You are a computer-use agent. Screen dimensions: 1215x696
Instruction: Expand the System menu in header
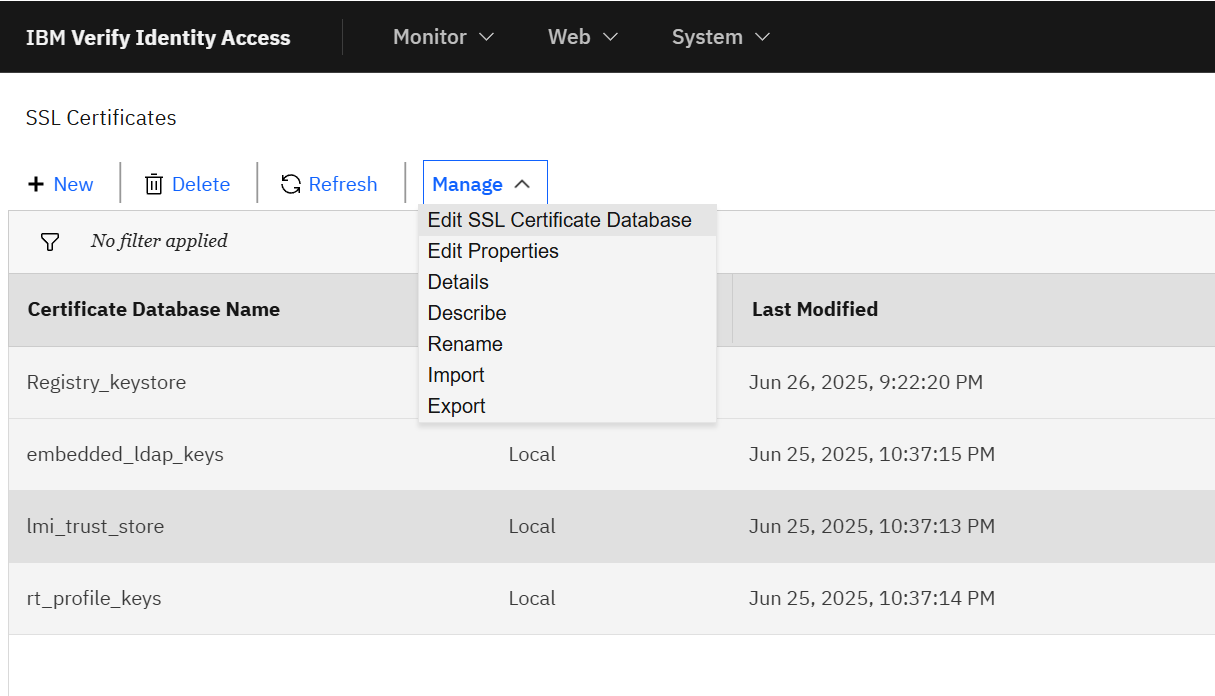coord(721,37)
